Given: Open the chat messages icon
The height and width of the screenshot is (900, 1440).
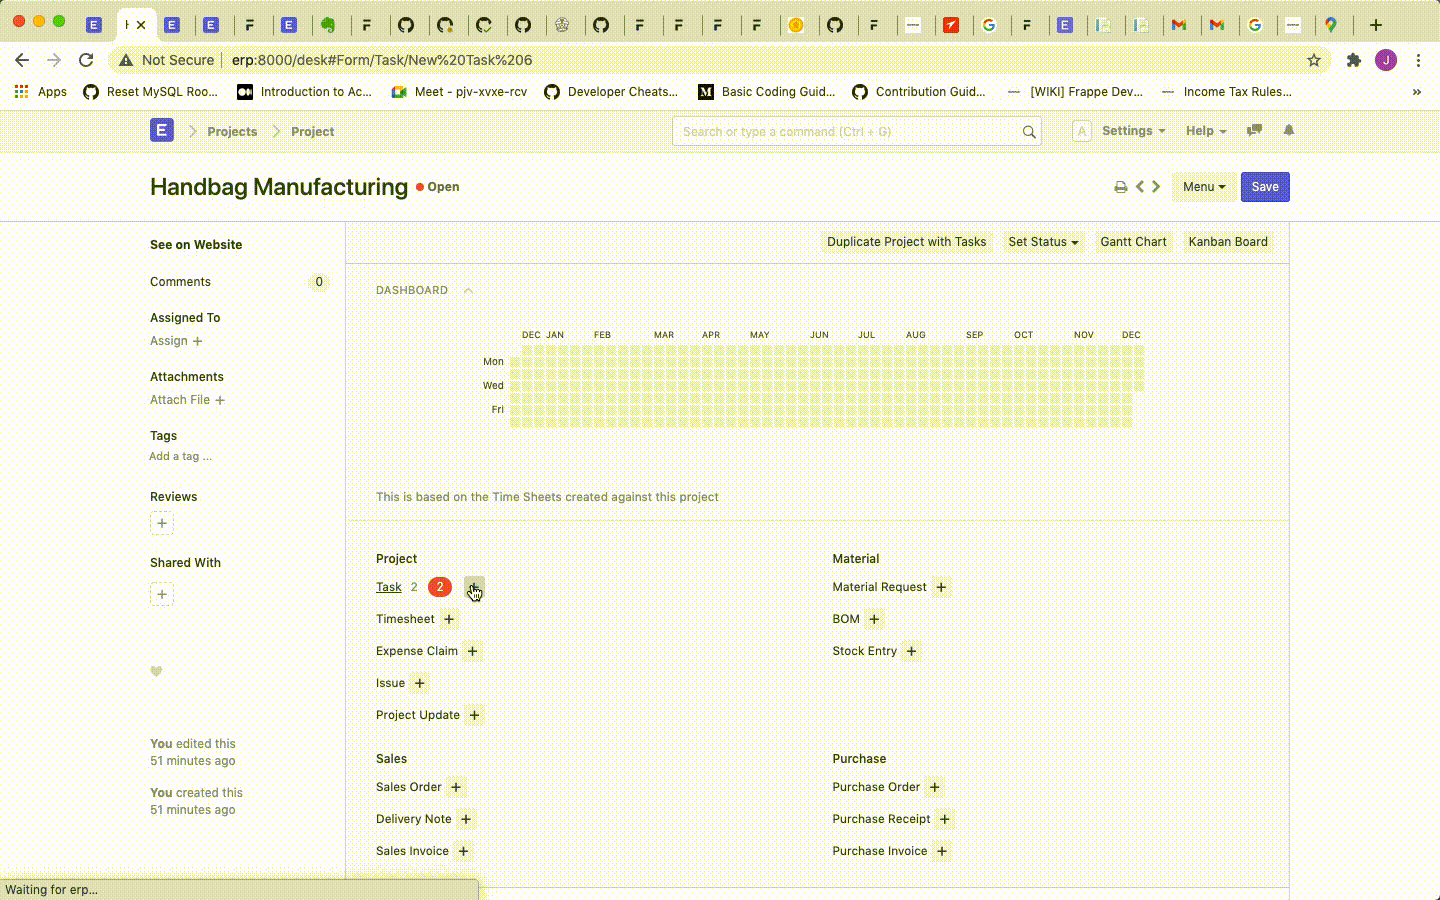Looking at the screenshot, I should point(1255,130).
